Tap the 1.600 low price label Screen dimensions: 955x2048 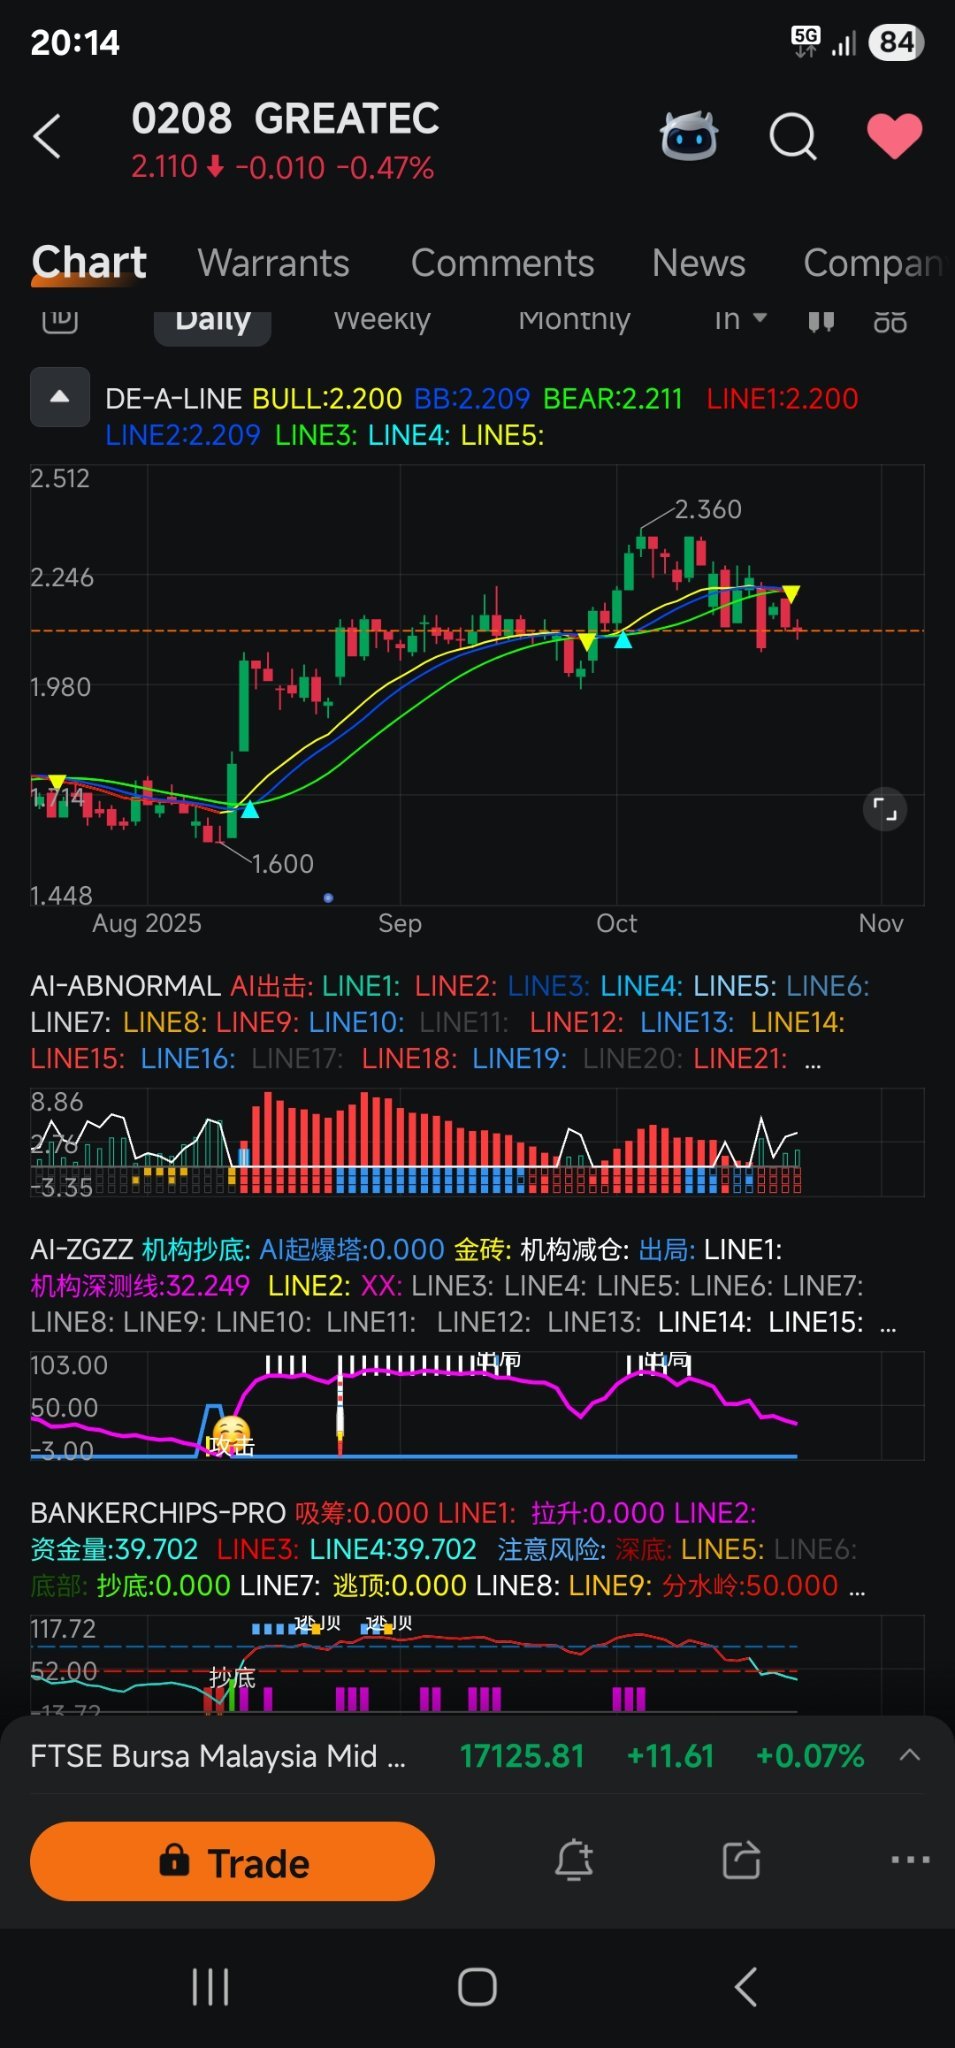[282, 863]
